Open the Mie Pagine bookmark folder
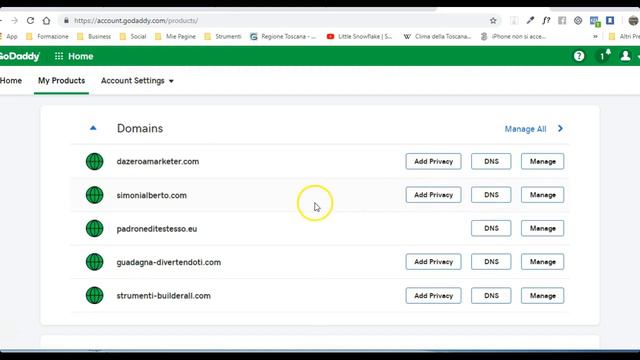This screenshot has height=360, width=640. point(176,36)
